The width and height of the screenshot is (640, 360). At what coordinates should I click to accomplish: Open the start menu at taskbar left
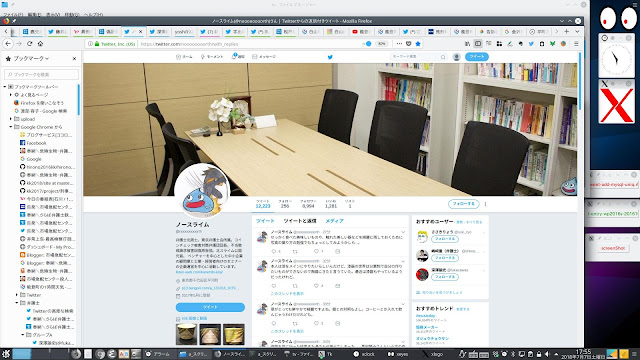point(5,353)
